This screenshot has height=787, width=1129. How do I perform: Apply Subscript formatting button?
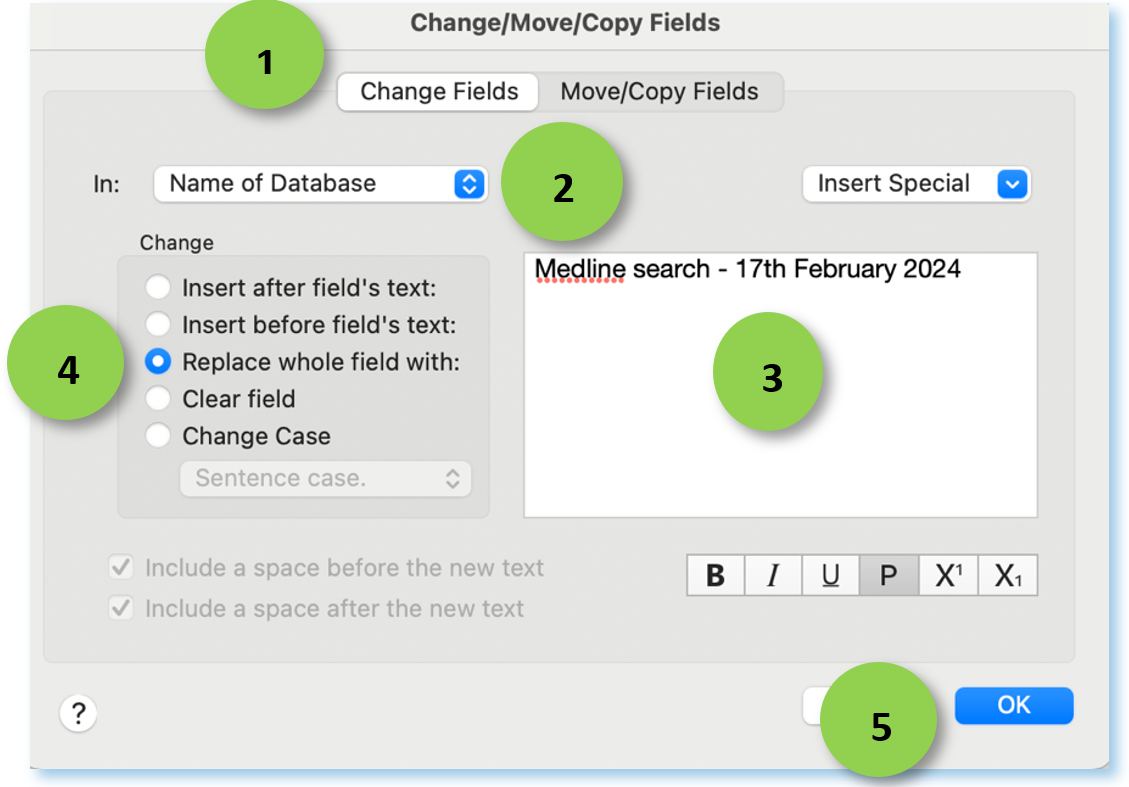click(x=1007, y=576)
